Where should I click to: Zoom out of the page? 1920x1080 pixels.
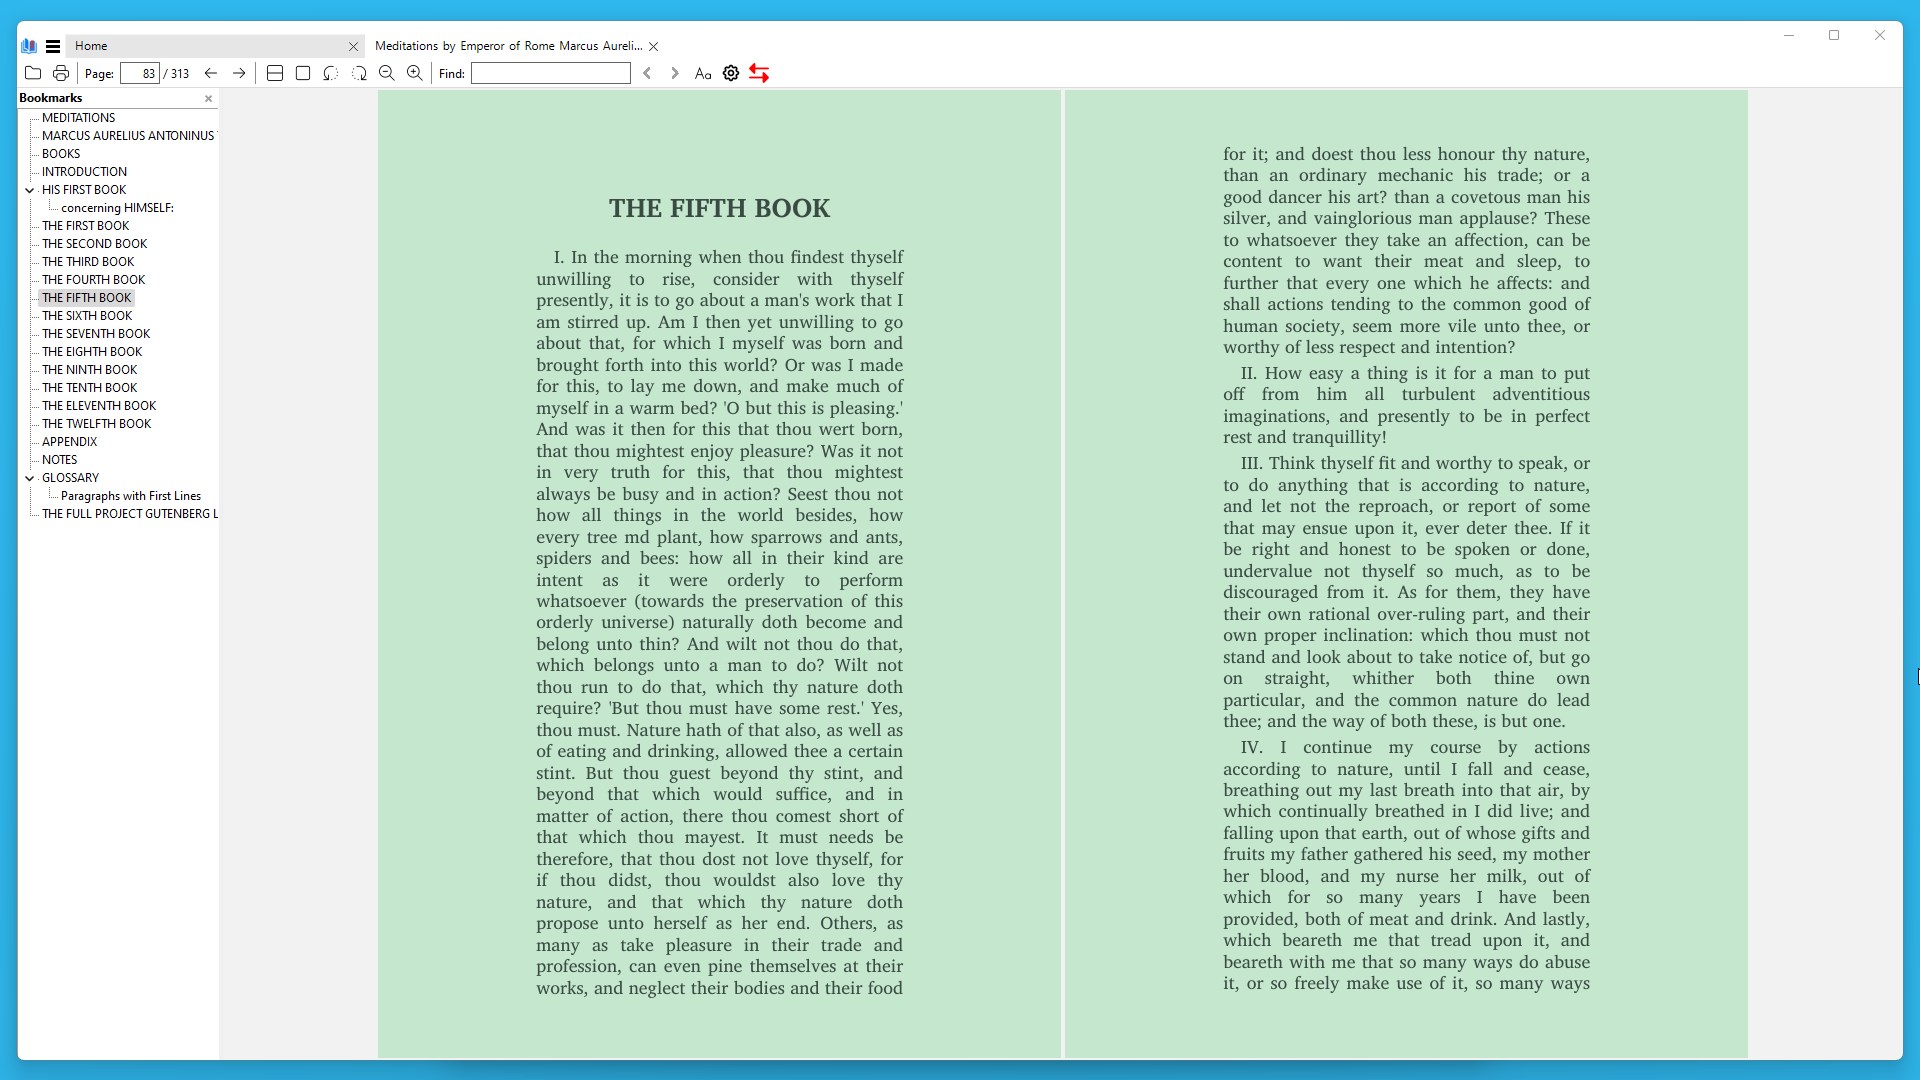[x=387, y=73]
